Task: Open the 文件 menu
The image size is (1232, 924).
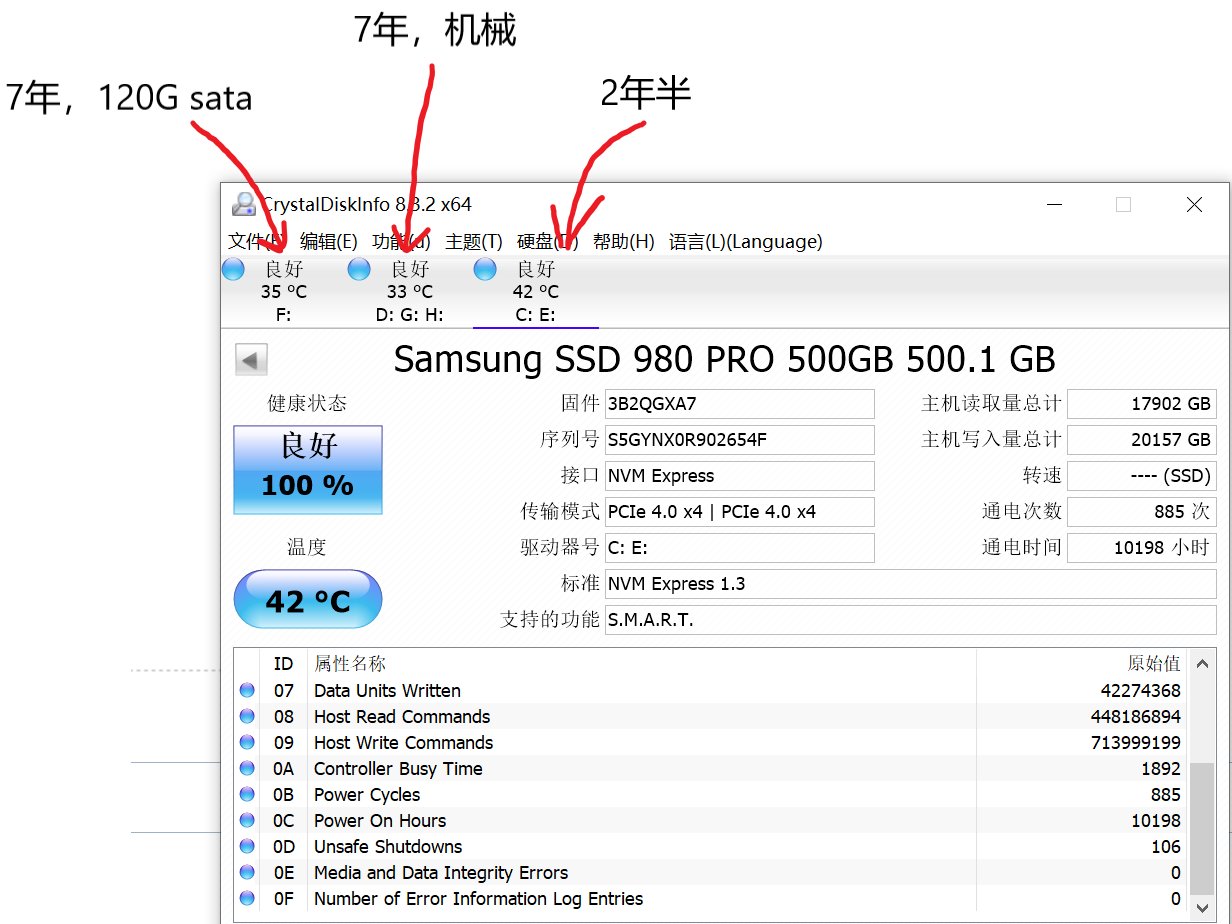Action: pyautogui.click(x=257, y=241)
